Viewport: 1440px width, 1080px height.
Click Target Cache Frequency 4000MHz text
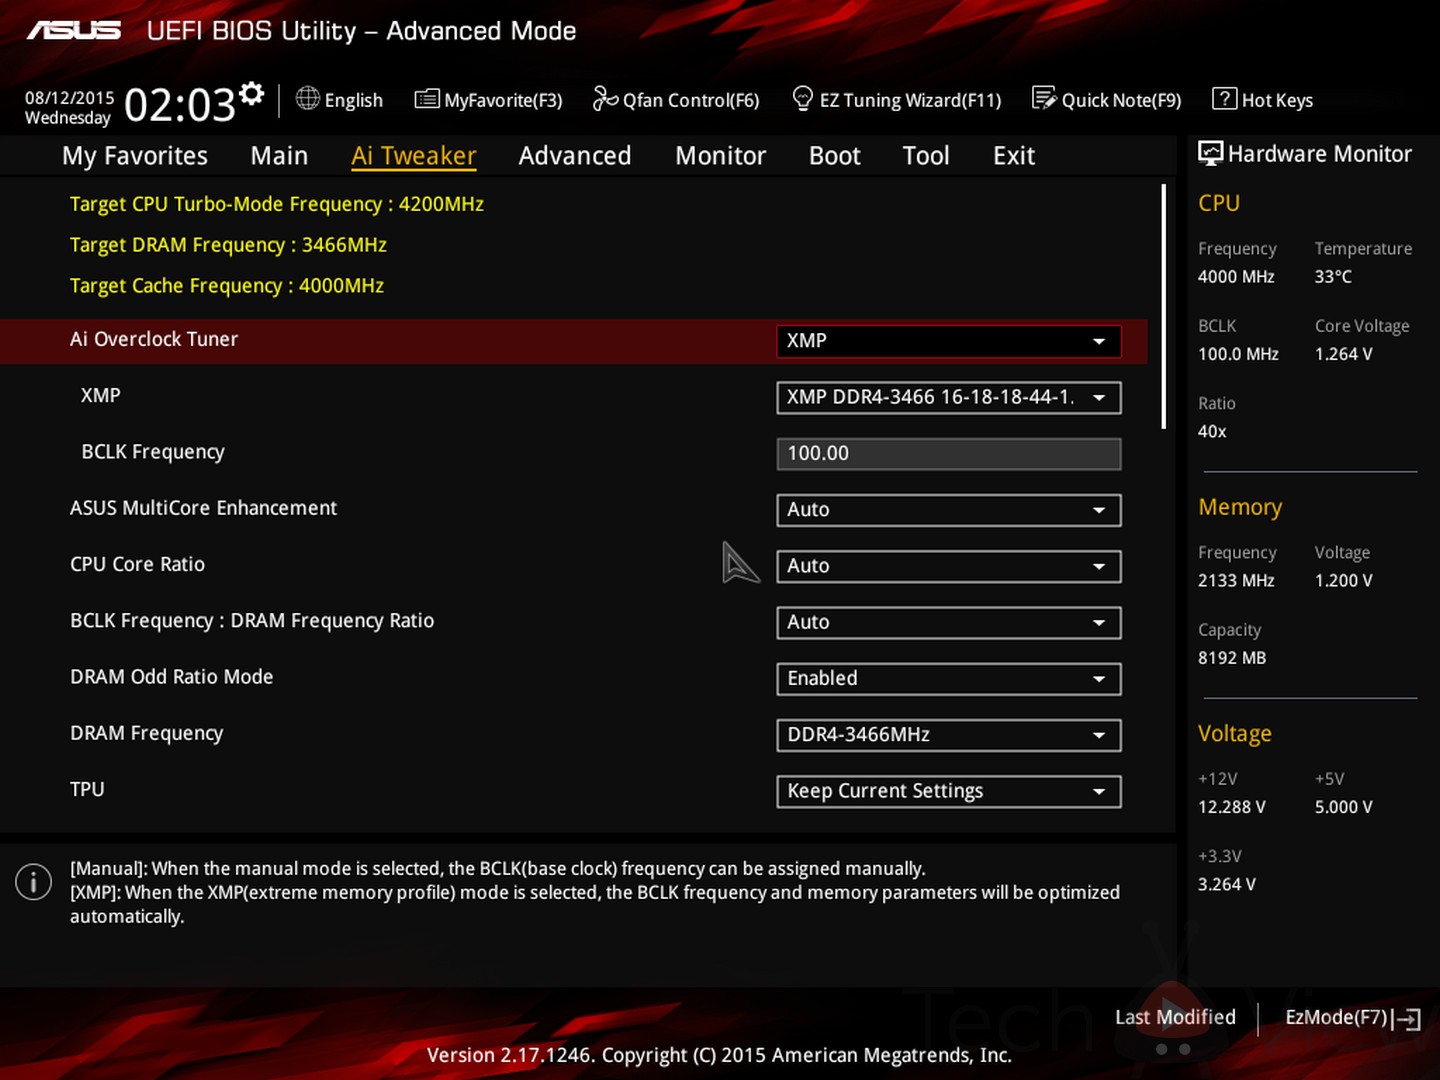[x=227, y=286]
